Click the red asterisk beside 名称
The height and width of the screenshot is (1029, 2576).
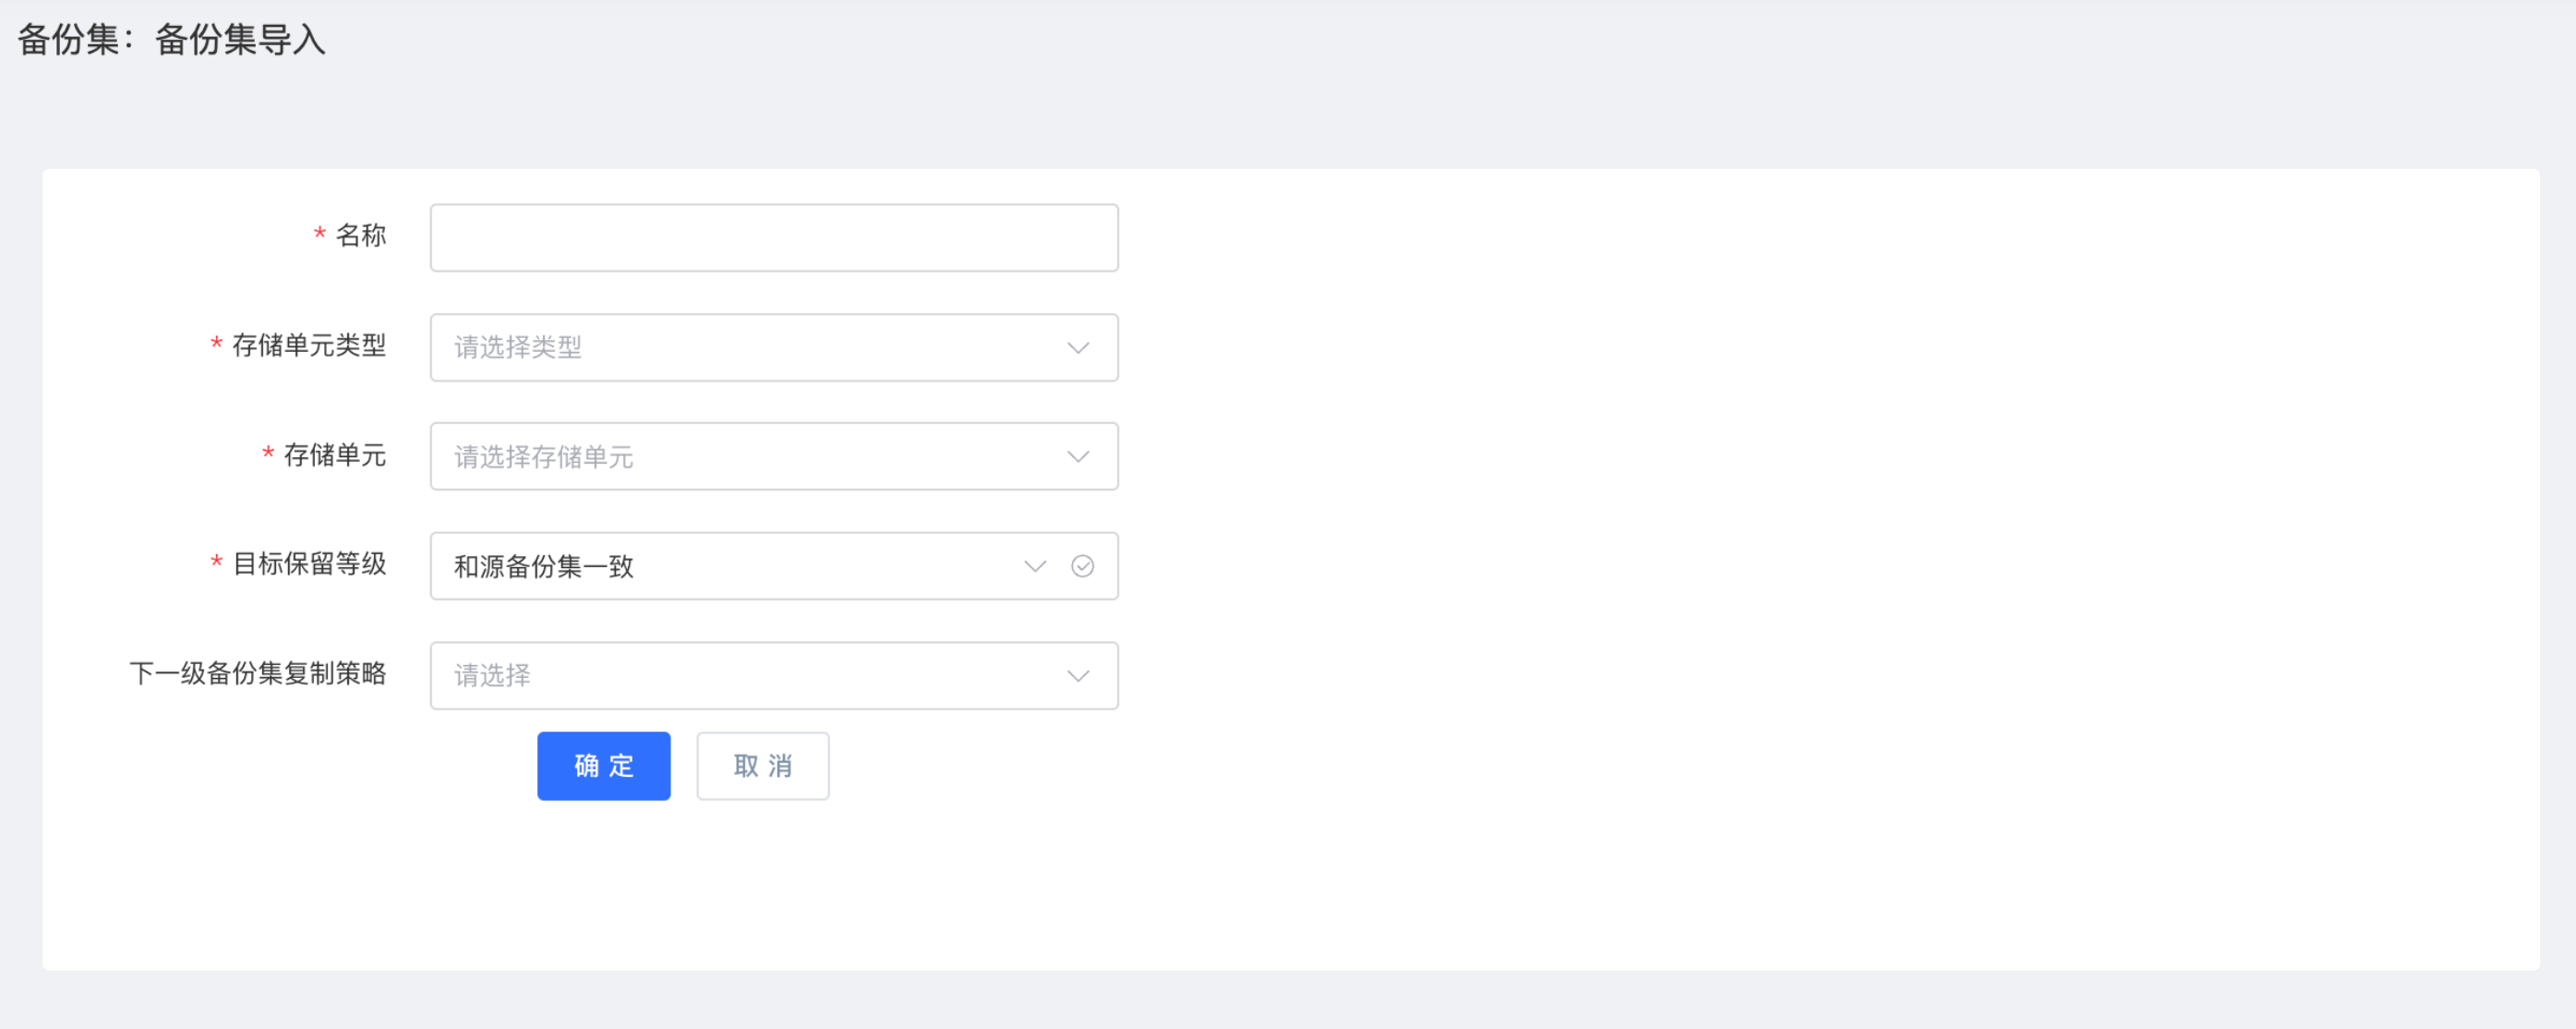(320, 234)
